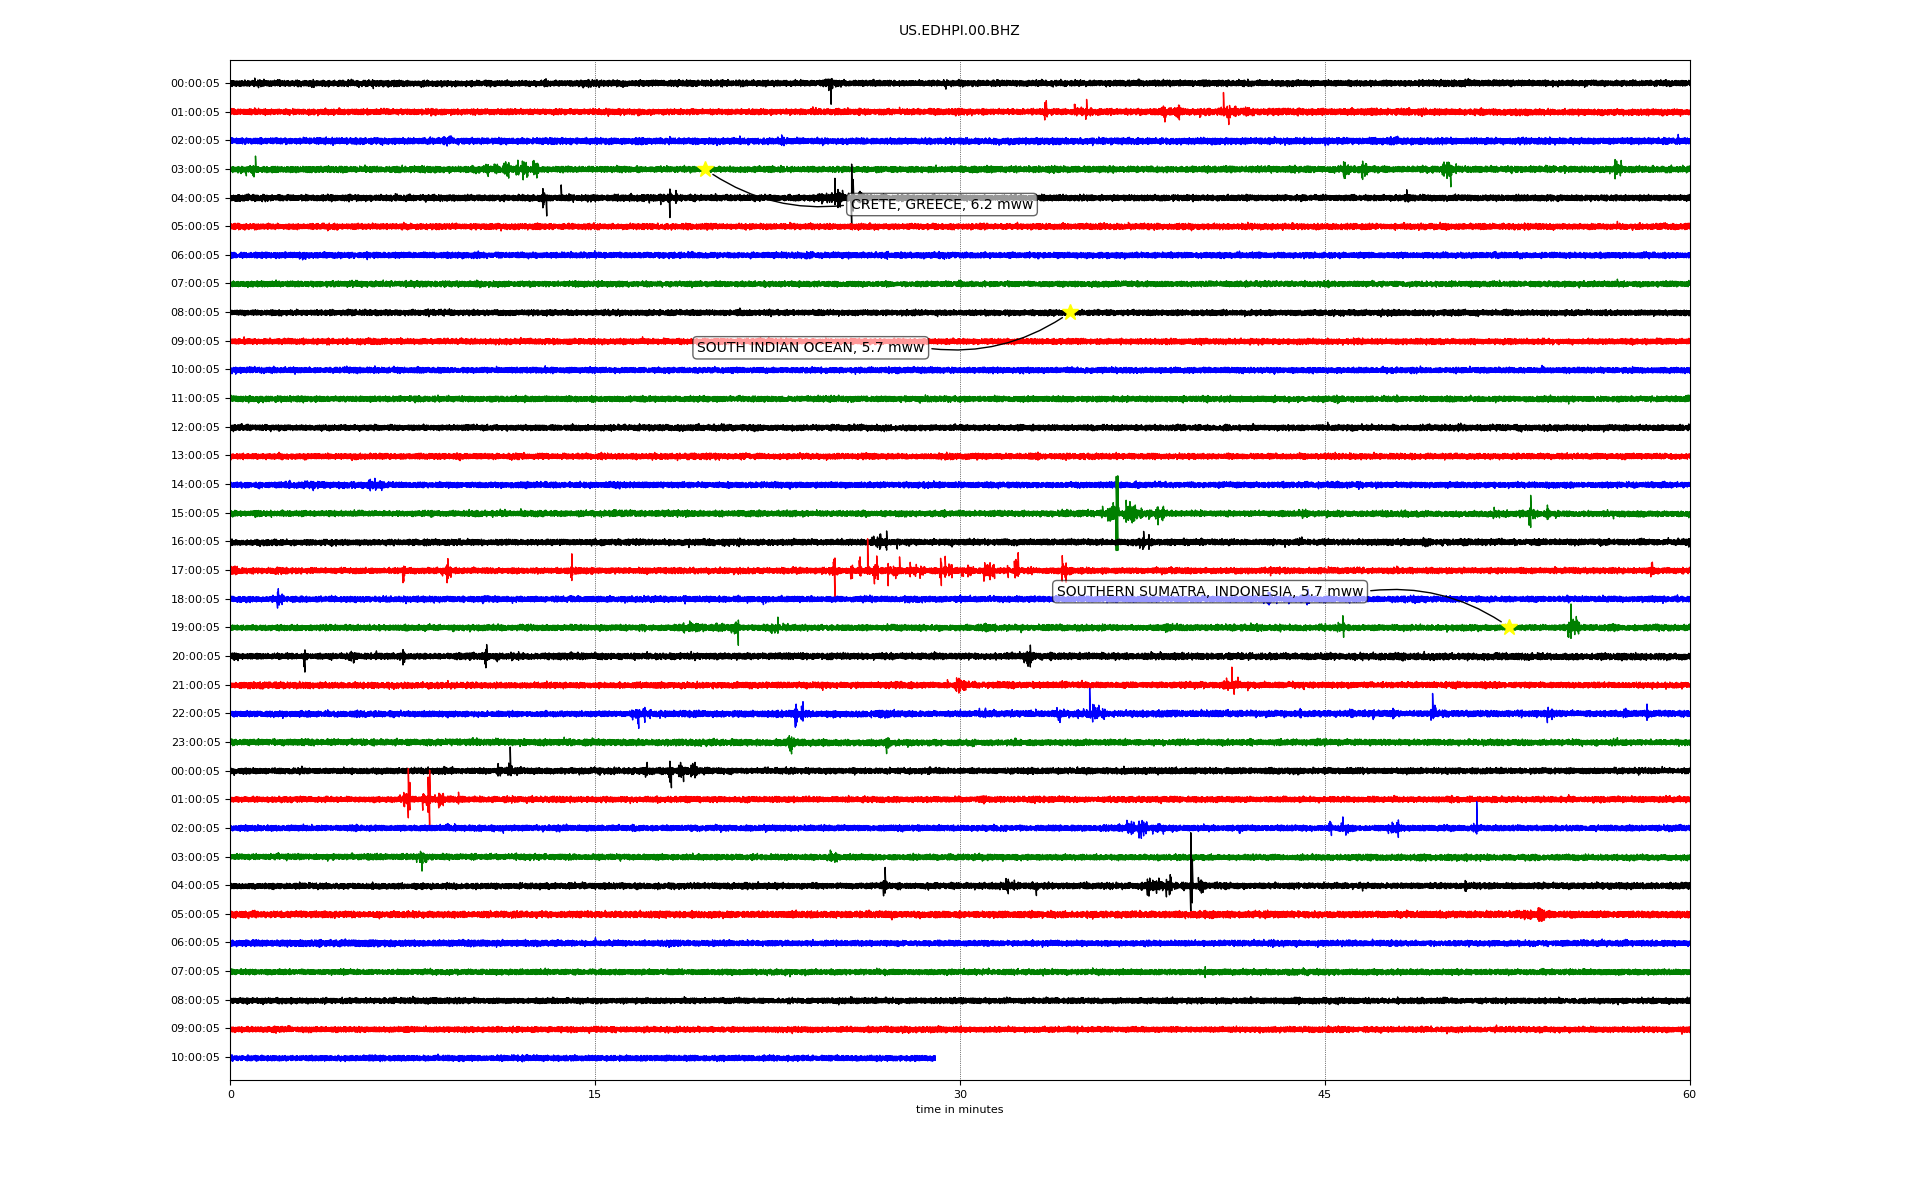The height and width of the screenshot is (1200, 1920).
Task: Click the SOUTHERN SUMATRA, INDONESIA 5.7 mww label
Action: [x=1210, y=592]
